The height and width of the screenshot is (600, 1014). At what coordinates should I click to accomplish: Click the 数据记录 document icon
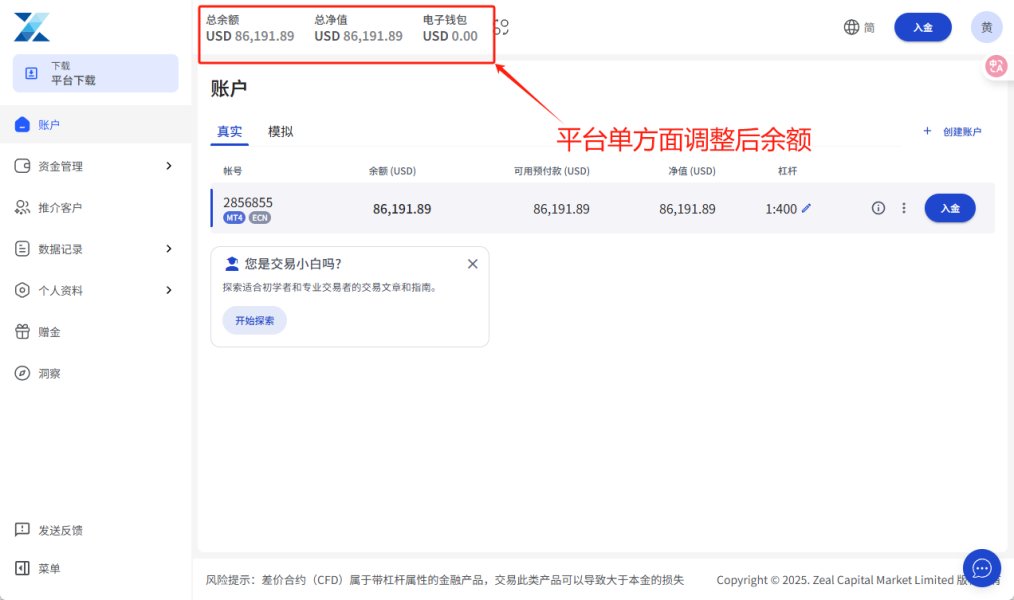(22, 249)
